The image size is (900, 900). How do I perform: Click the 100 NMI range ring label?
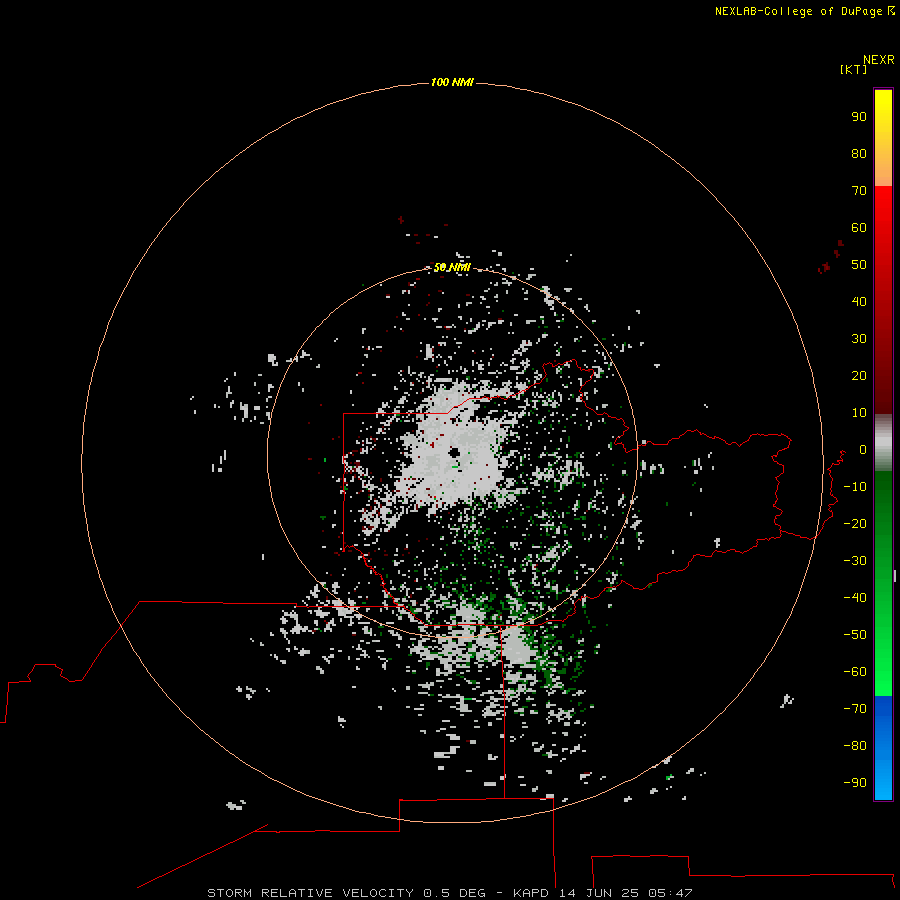pos(452,83)
